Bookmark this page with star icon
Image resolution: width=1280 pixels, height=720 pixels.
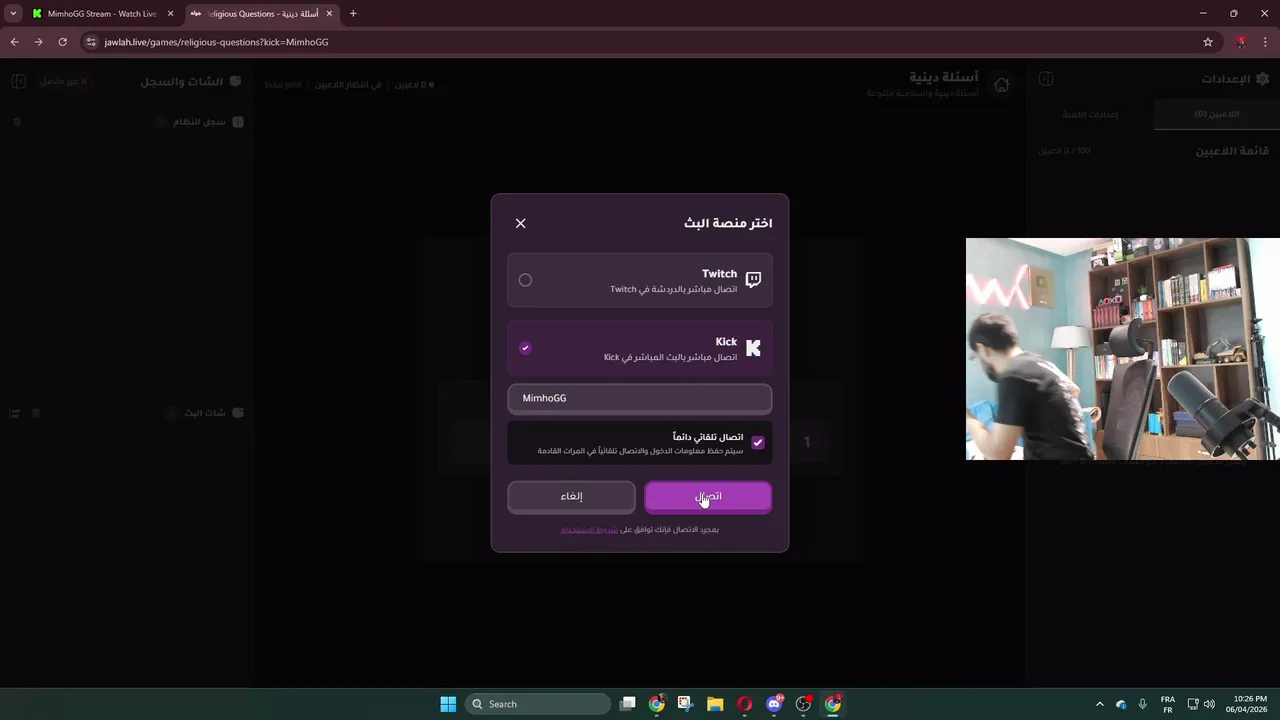coord(1208,42)
